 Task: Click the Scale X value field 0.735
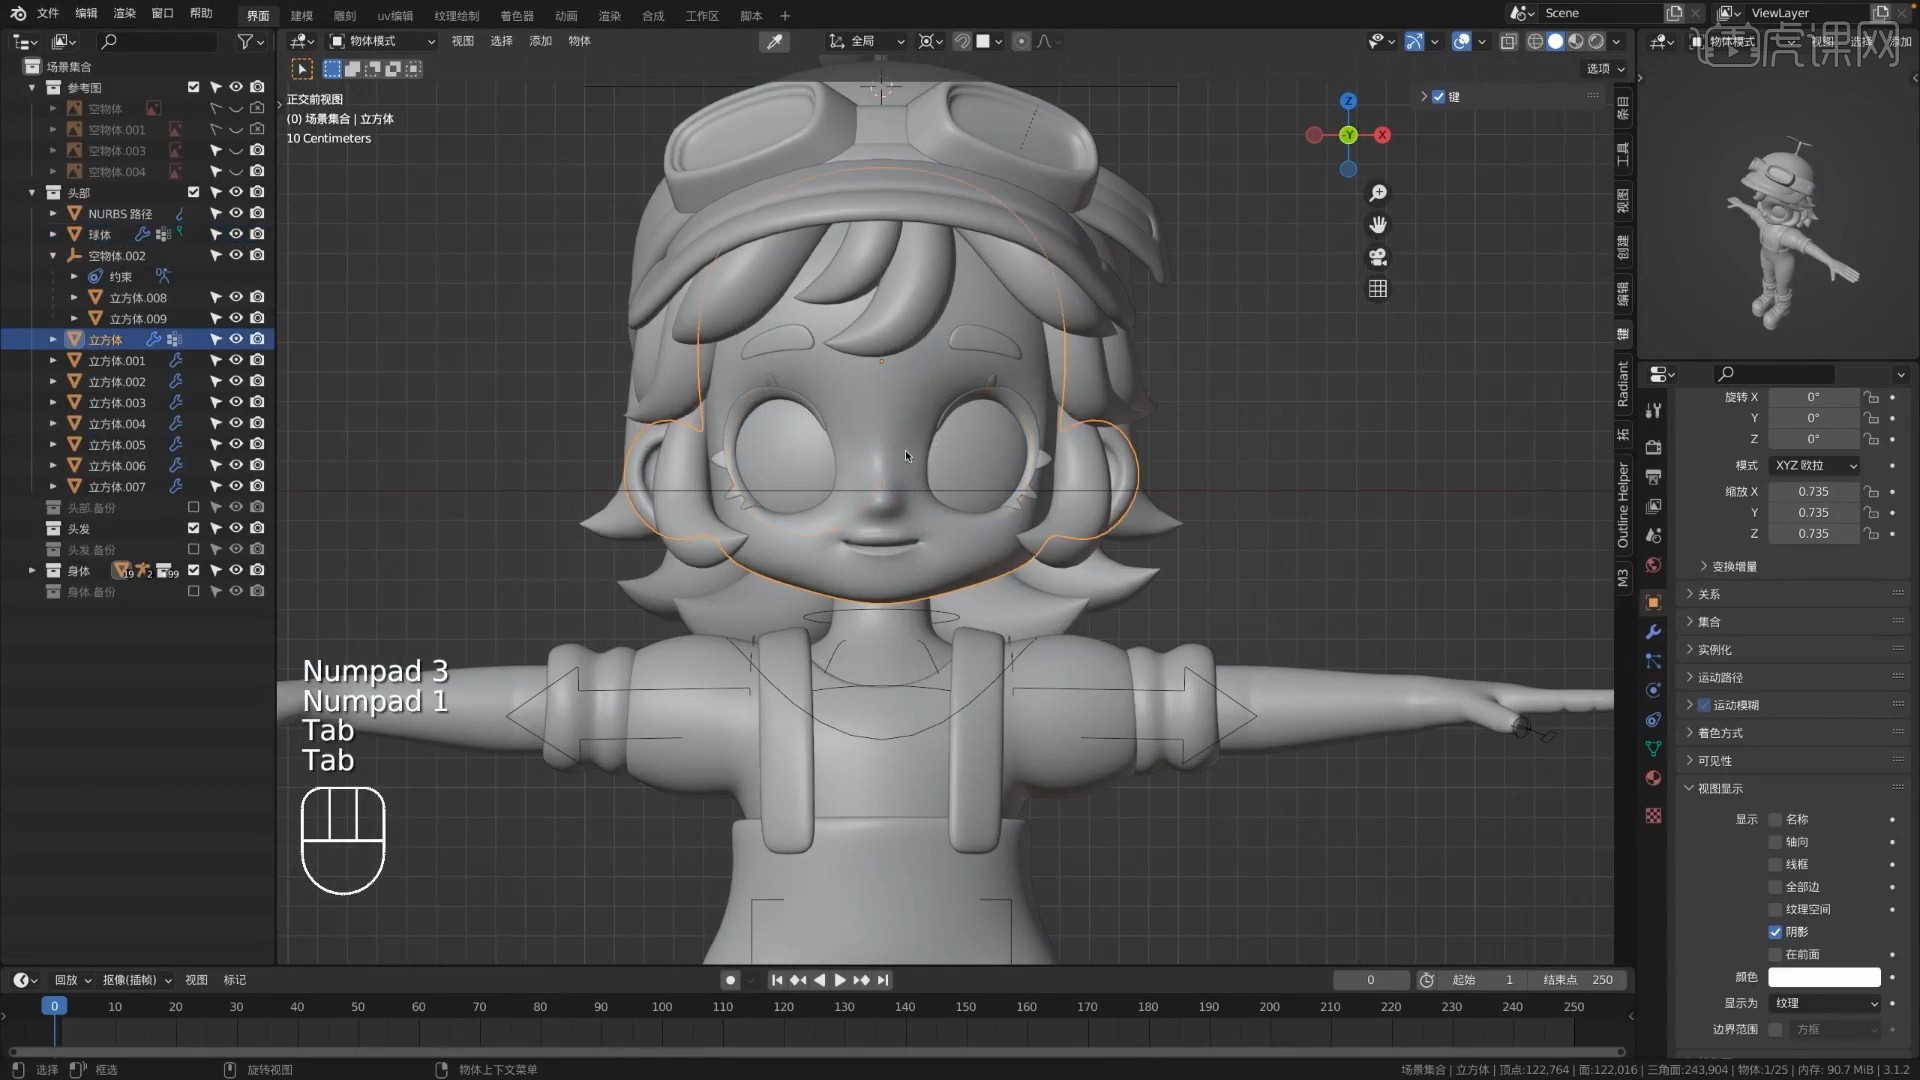[x=1815, y=491]
